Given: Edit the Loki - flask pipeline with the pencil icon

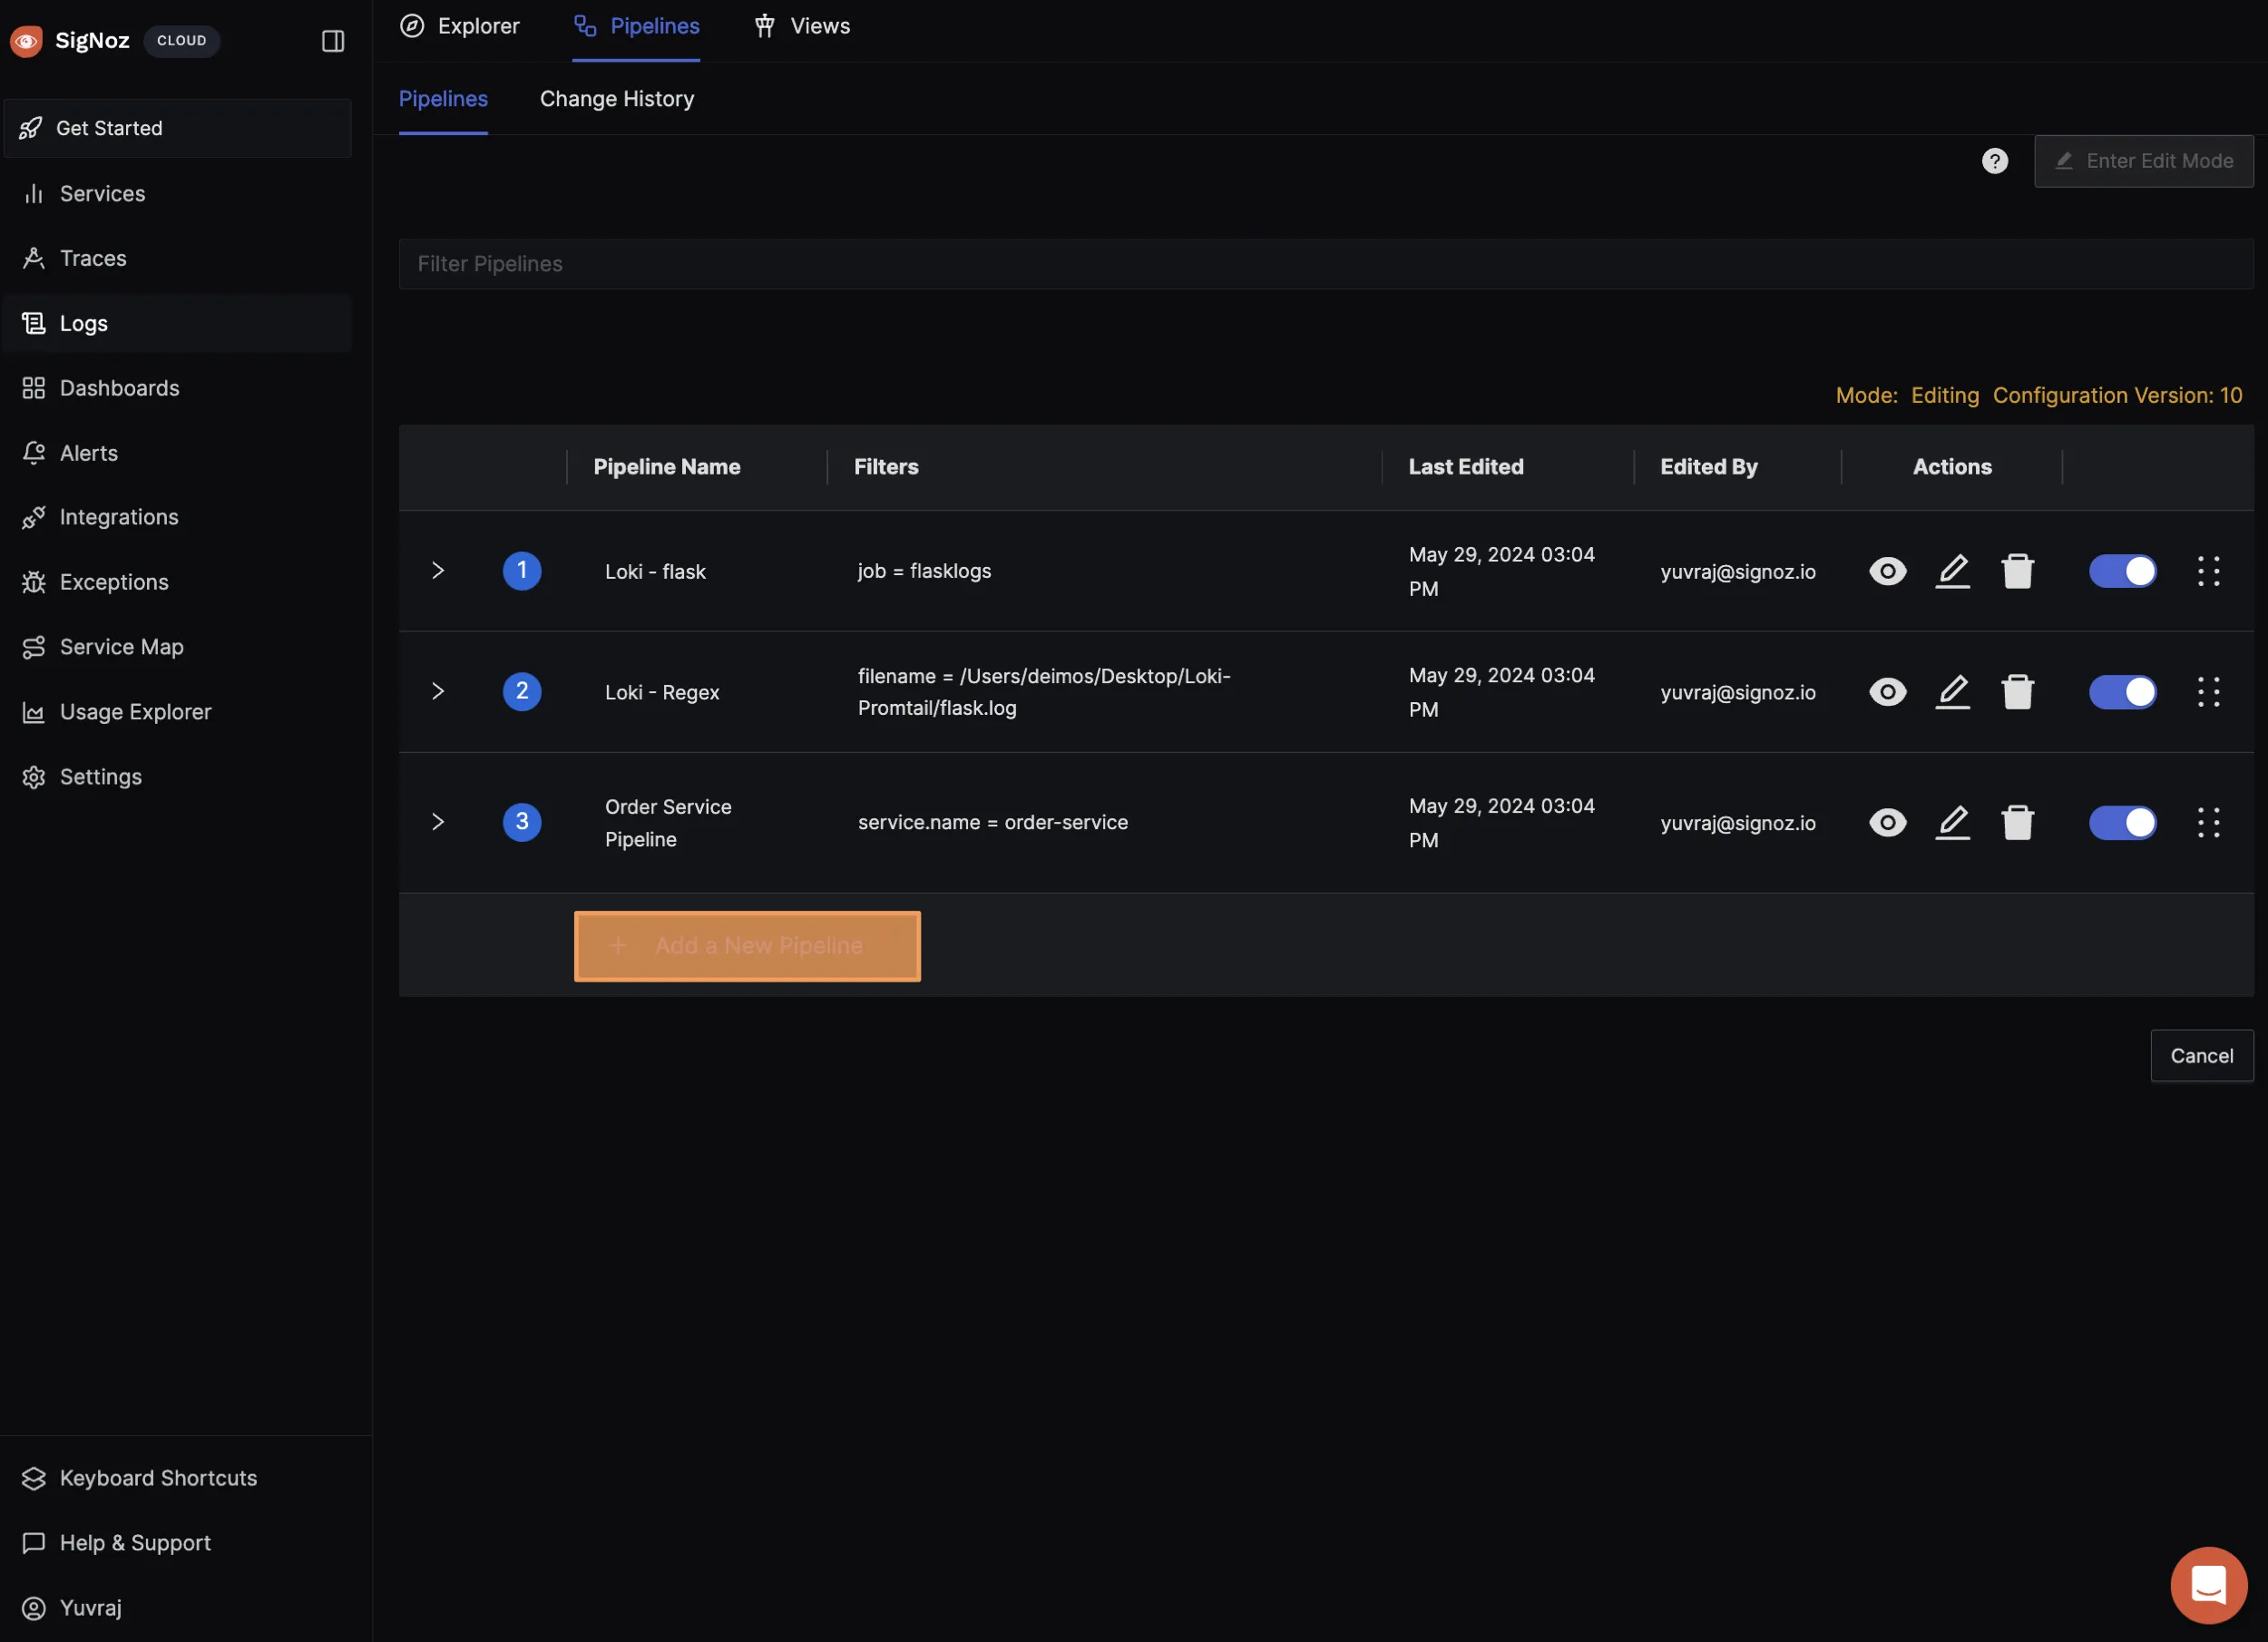Looking at the screenshot, I should (x=1952, y=571).
